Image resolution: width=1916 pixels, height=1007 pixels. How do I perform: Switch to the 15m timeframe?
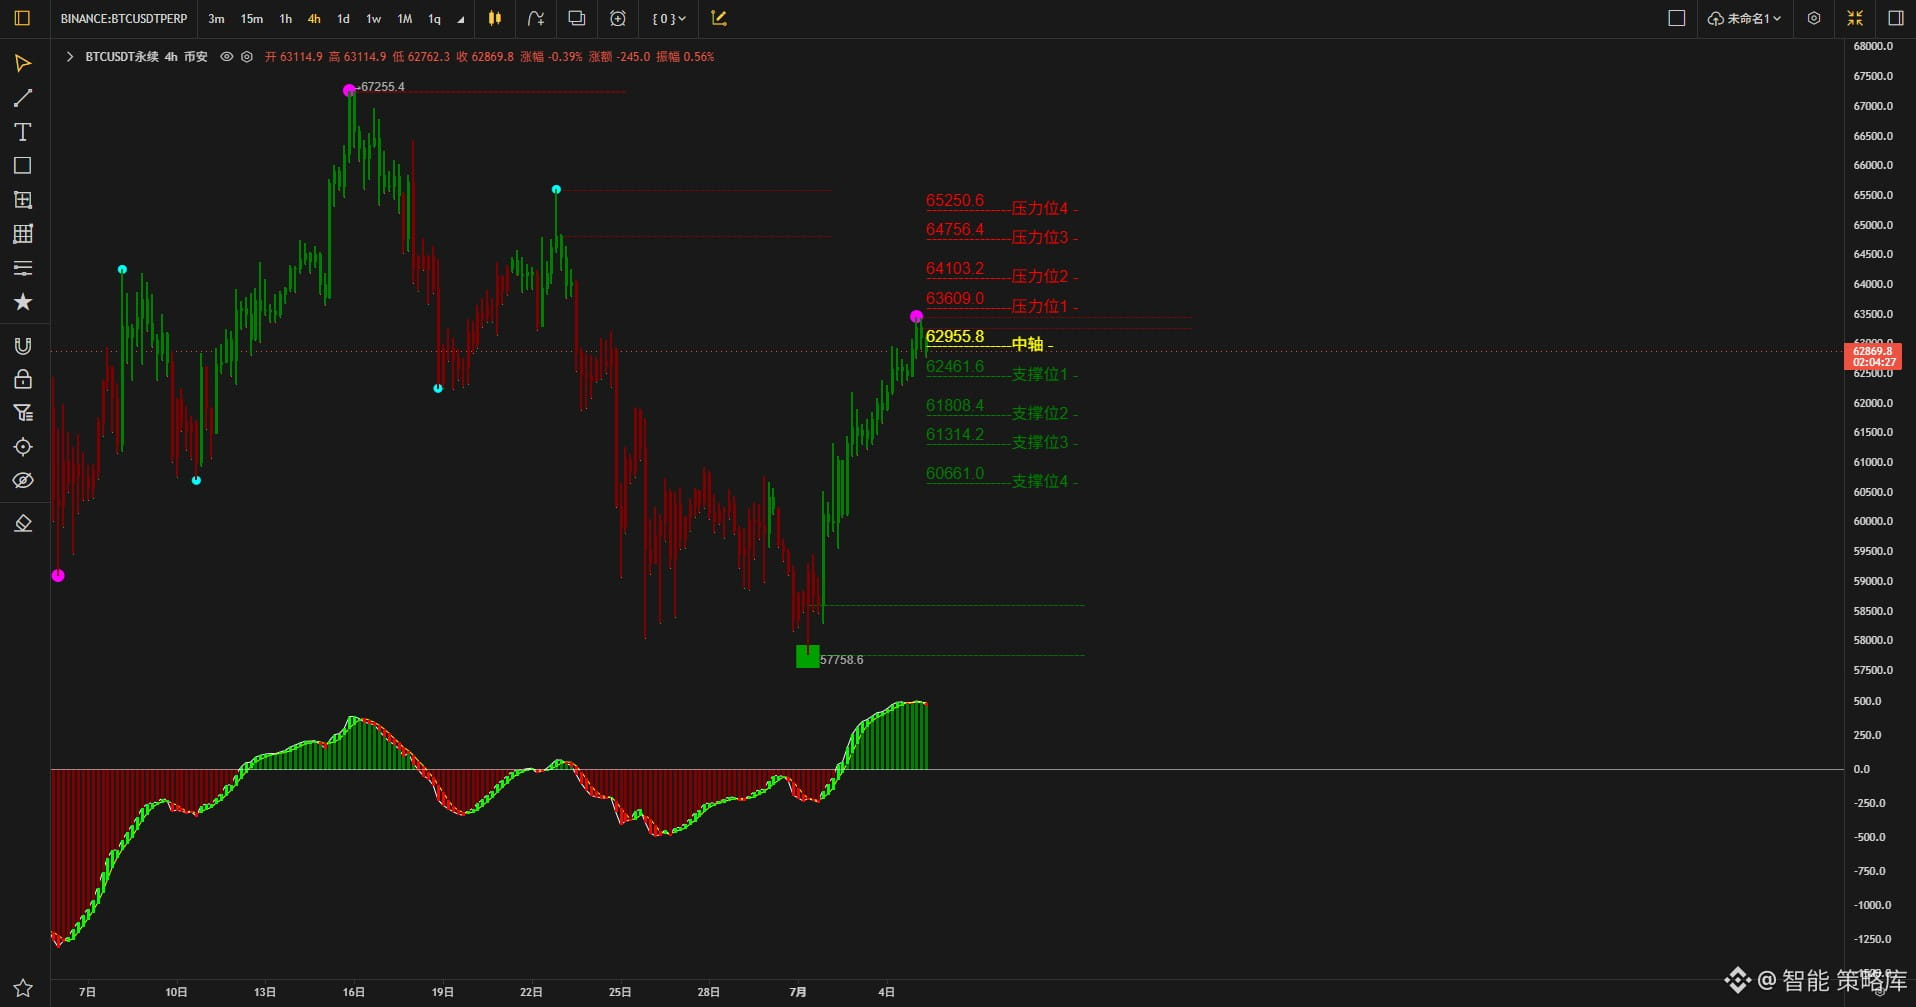click(x=252, y=19)
